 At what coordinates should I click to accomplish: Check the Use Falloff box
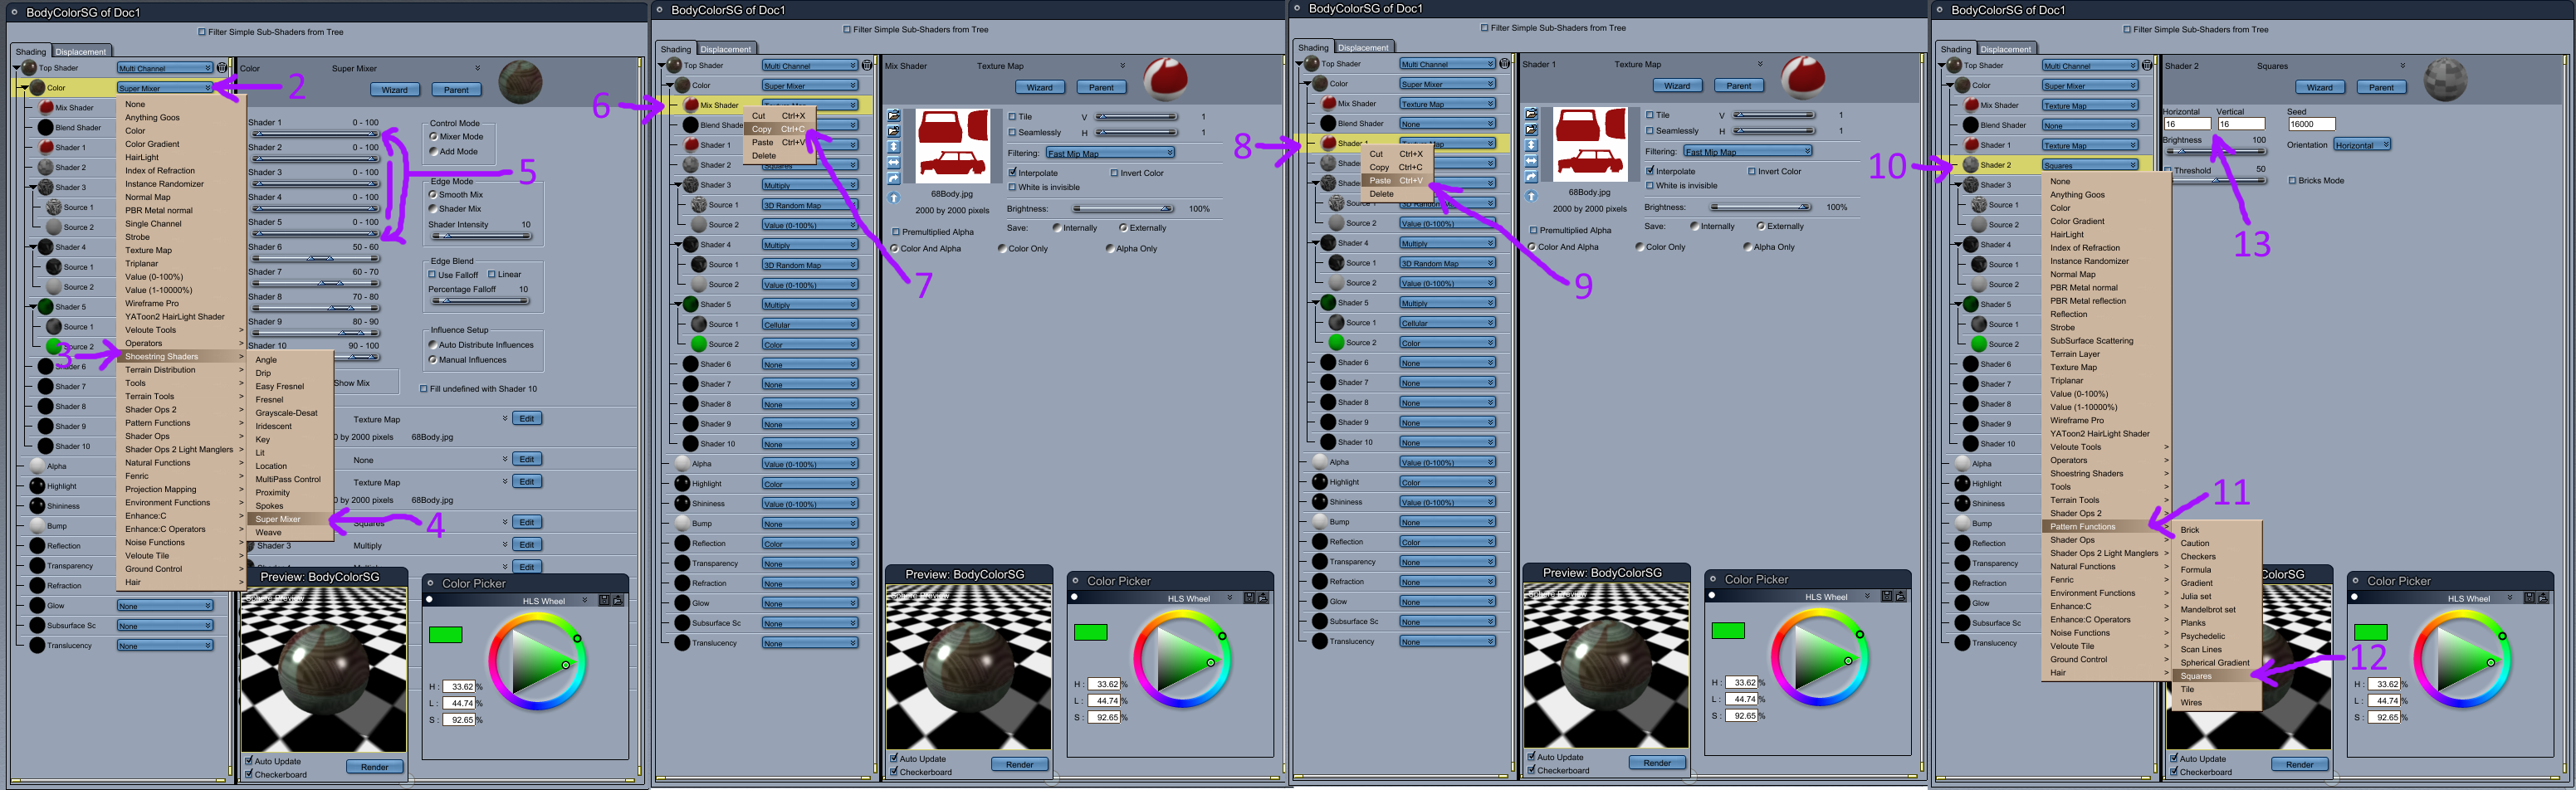[432, 275]
